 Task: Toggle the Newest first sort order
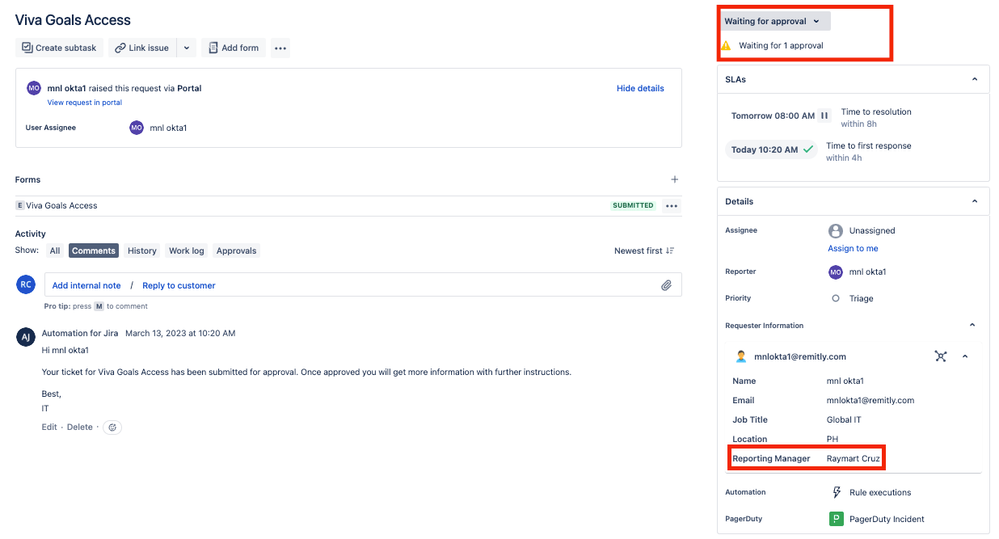[x=644, y=251]
